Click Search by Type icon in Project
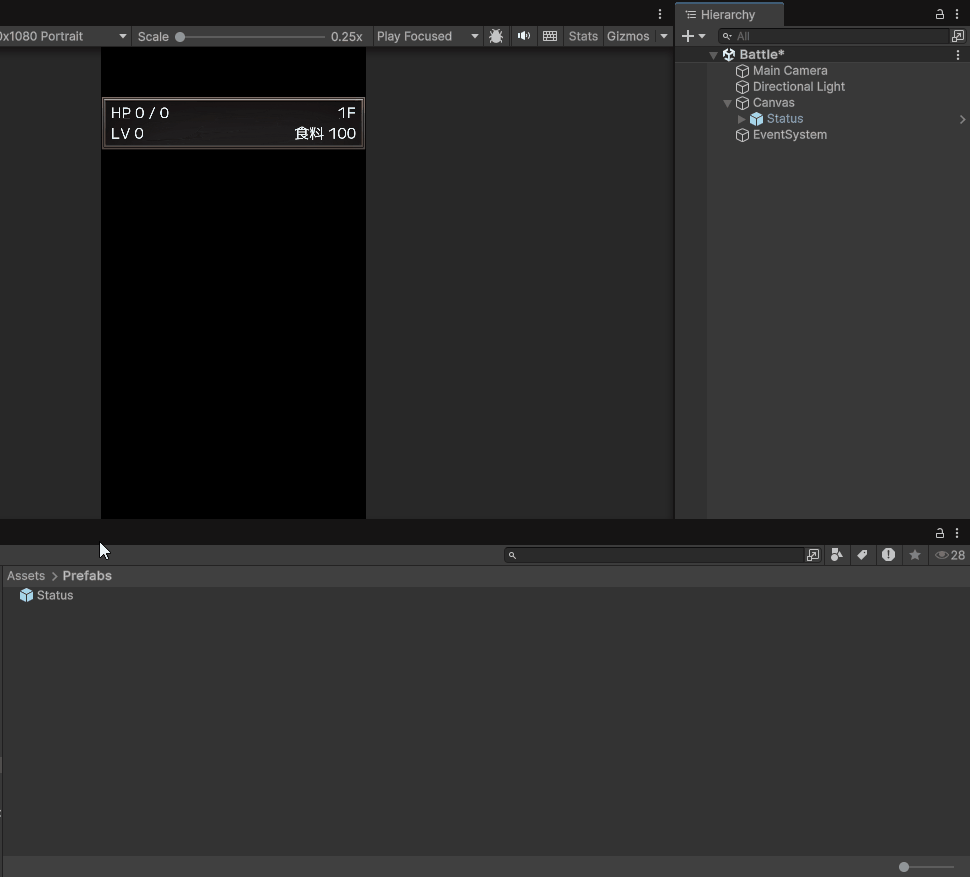Image resolution: width=970 pixels, height=877 pixels. (836, 555)
